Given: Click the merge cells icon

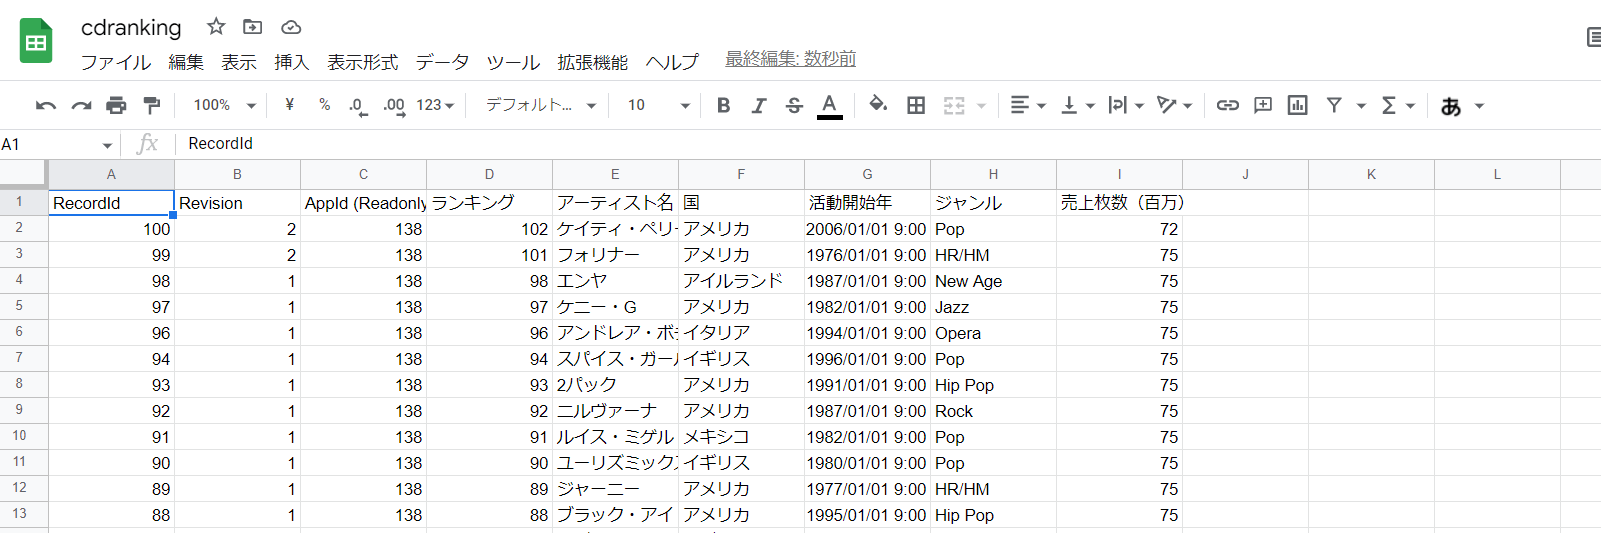Looking at the screenshot, I should [954, 105].
